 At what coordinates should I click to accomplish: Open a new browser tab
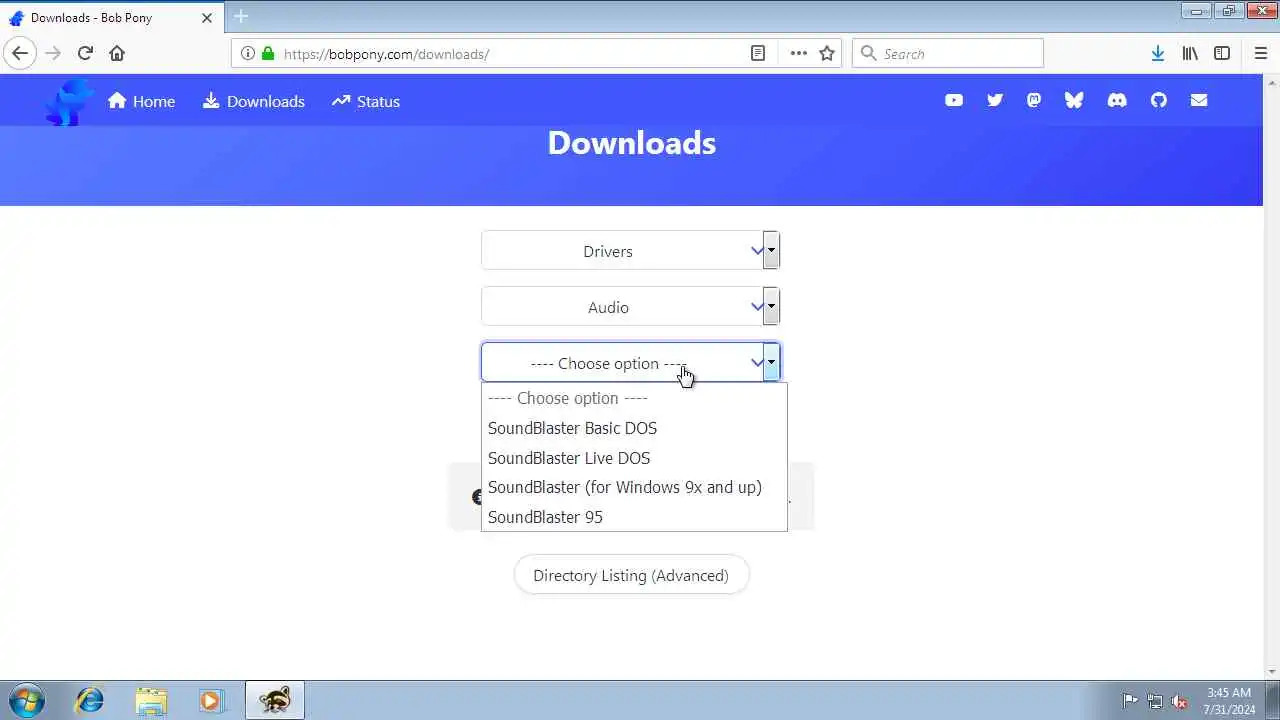(x=240, y=17)
